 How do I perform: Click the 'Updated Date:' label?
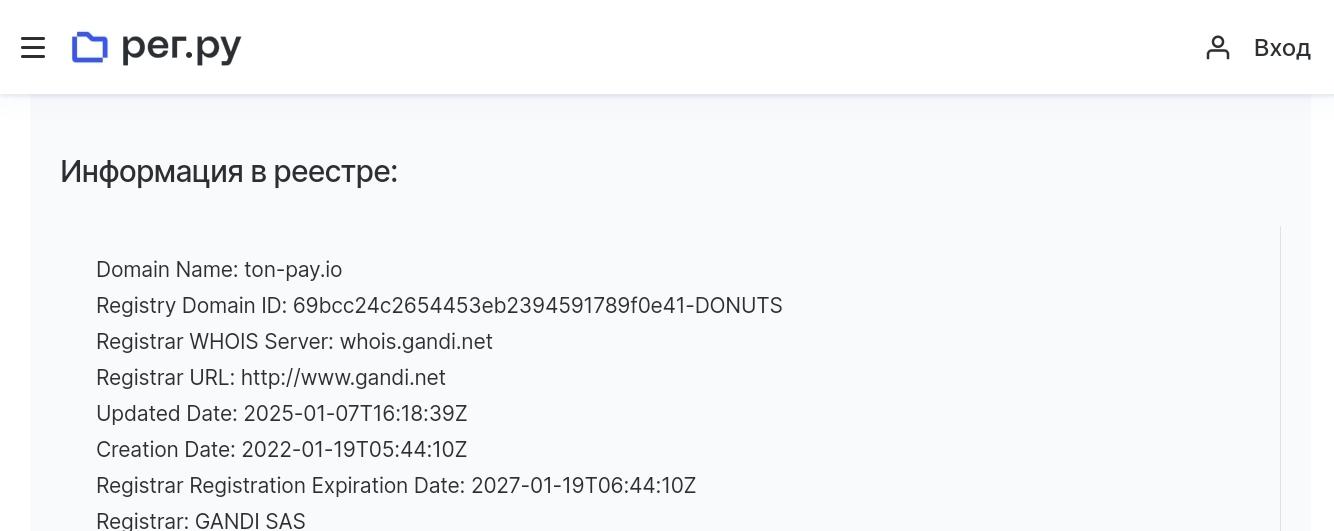click(167, 414)
